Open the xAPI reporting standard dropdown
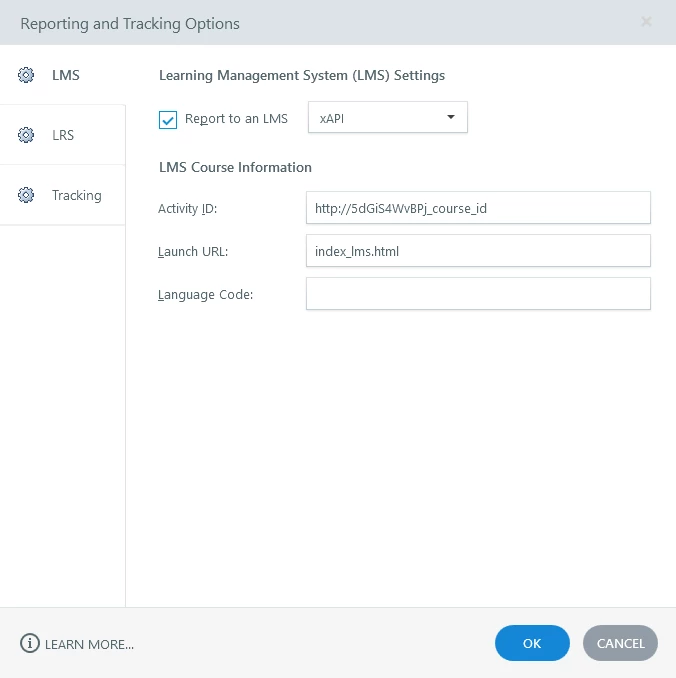This screenshot has width=676, height=678. coord(387,118)
